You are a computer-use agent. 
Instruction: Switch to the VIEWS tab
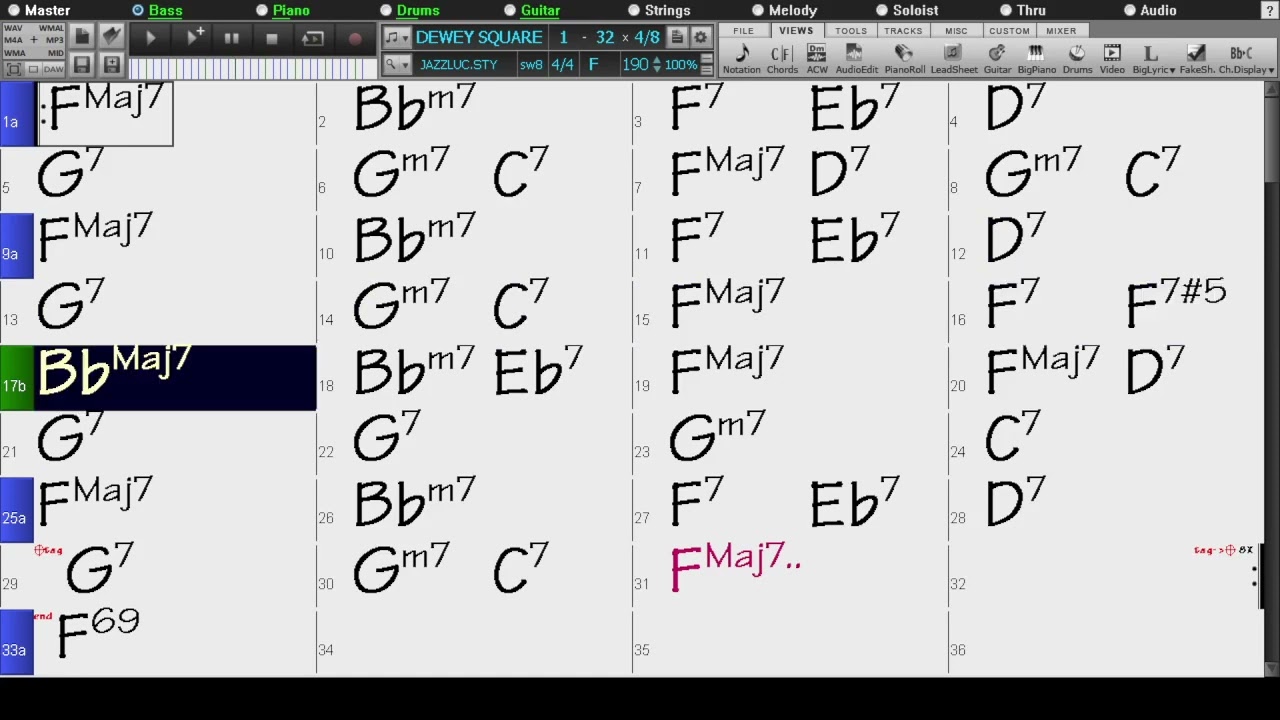796,31
